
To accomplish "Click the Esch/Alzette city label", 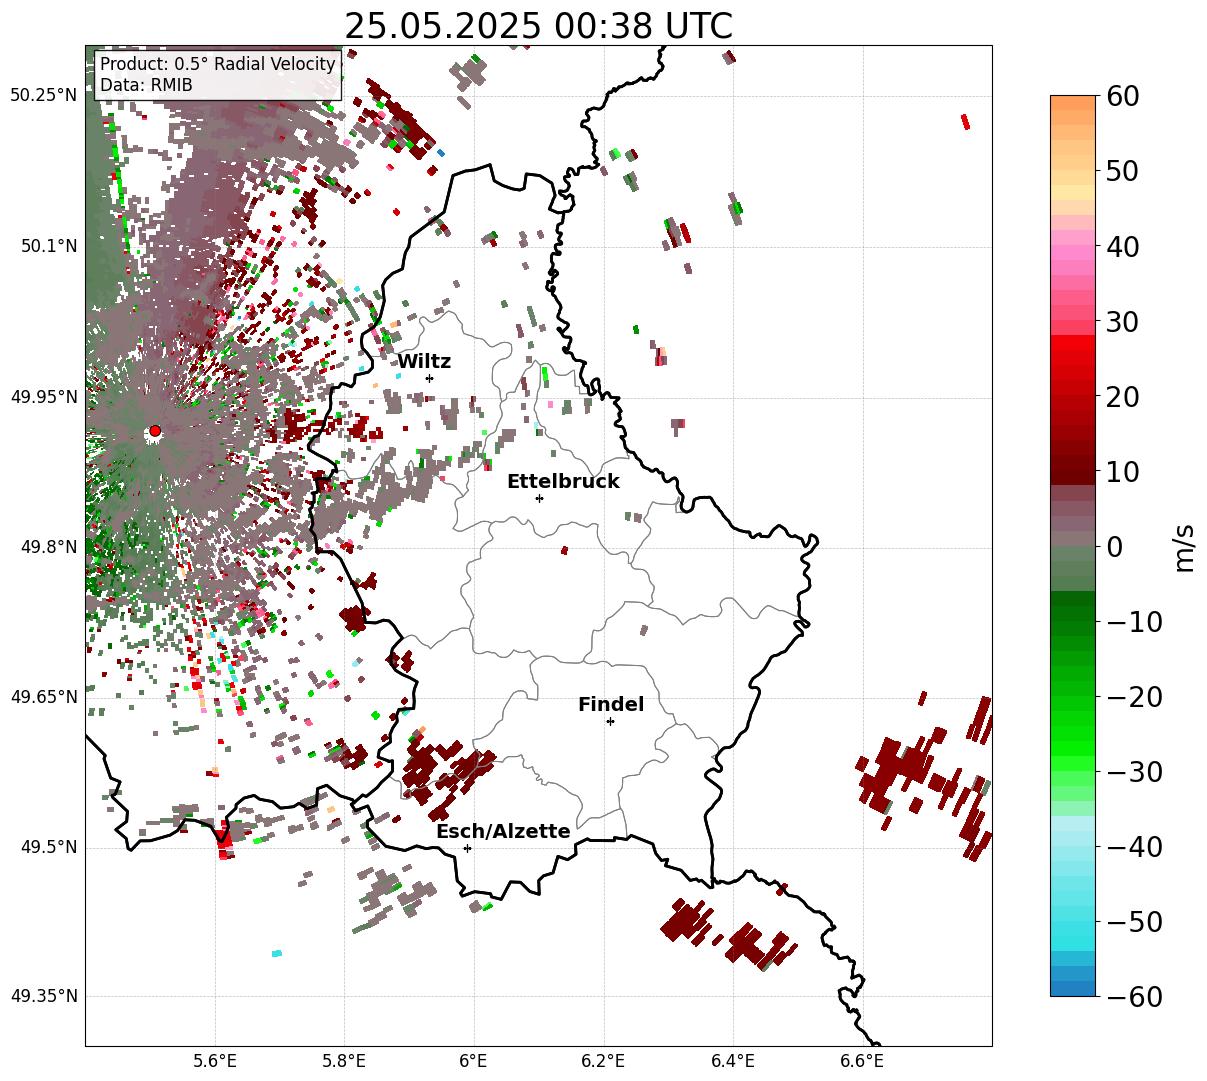I will tap(503, 832).
